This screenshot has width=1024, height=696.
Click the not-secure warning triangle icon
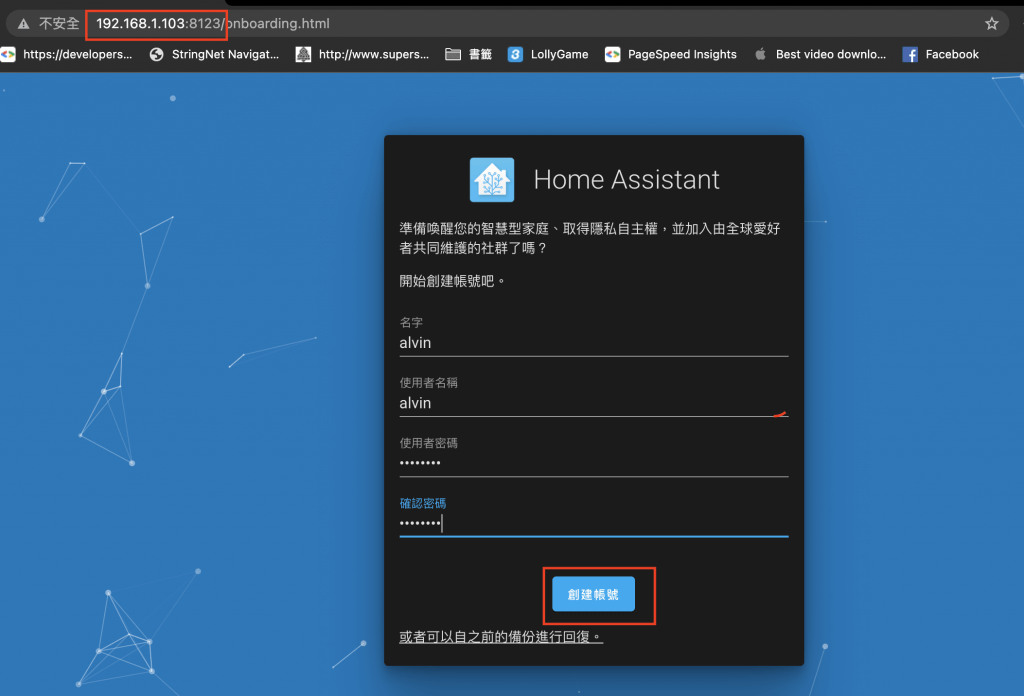tap(24, 24)
